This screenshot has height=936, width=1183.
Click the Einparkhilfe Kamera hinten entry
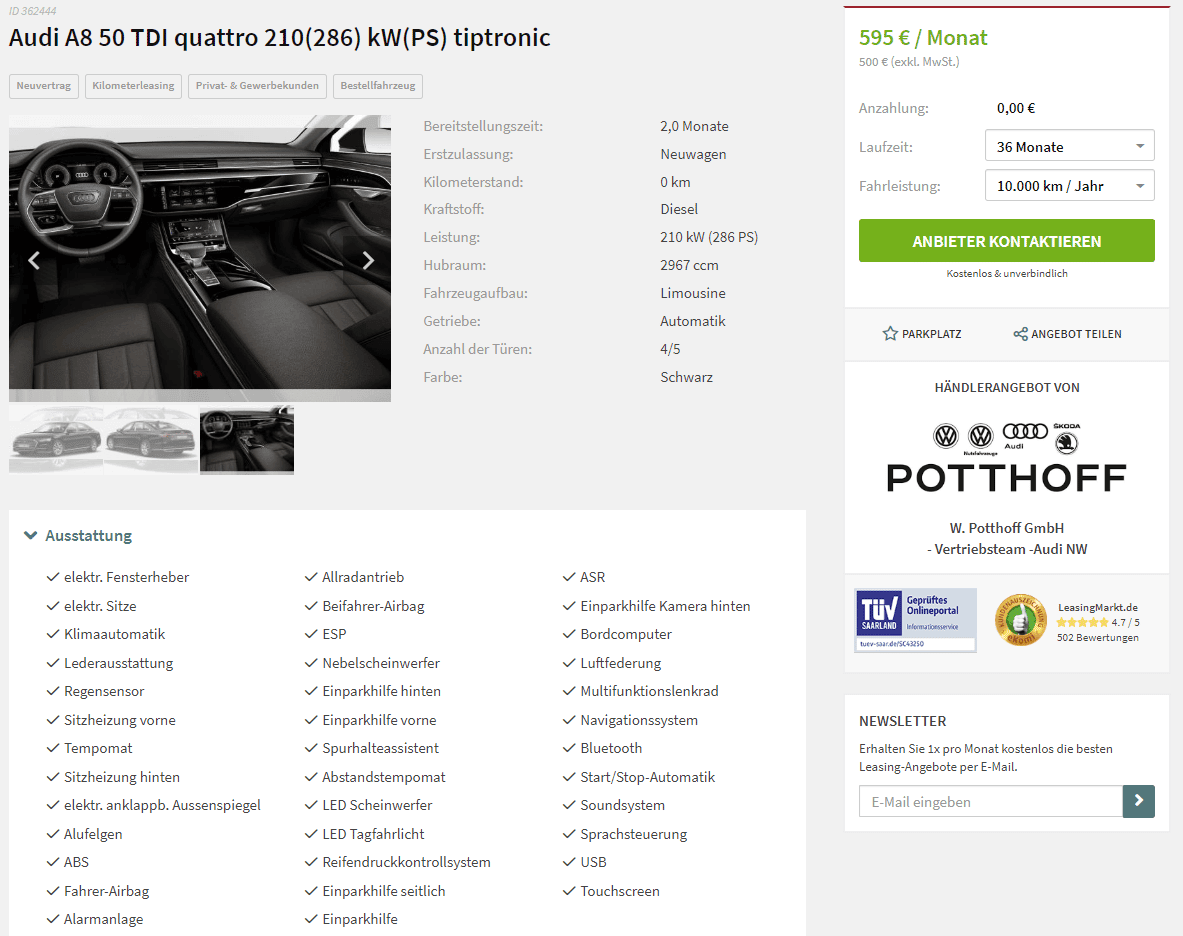point(665,606)
